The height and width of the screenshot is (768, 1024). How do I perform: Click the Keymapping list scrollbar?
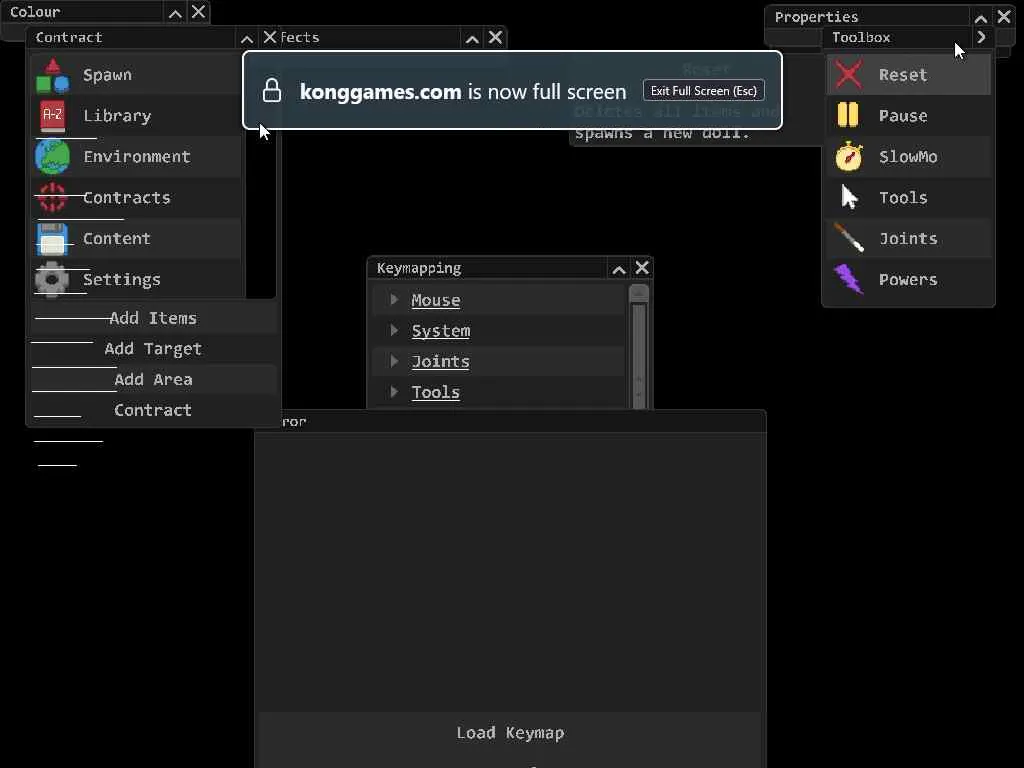pyautogui.click(x=639, y=347)
